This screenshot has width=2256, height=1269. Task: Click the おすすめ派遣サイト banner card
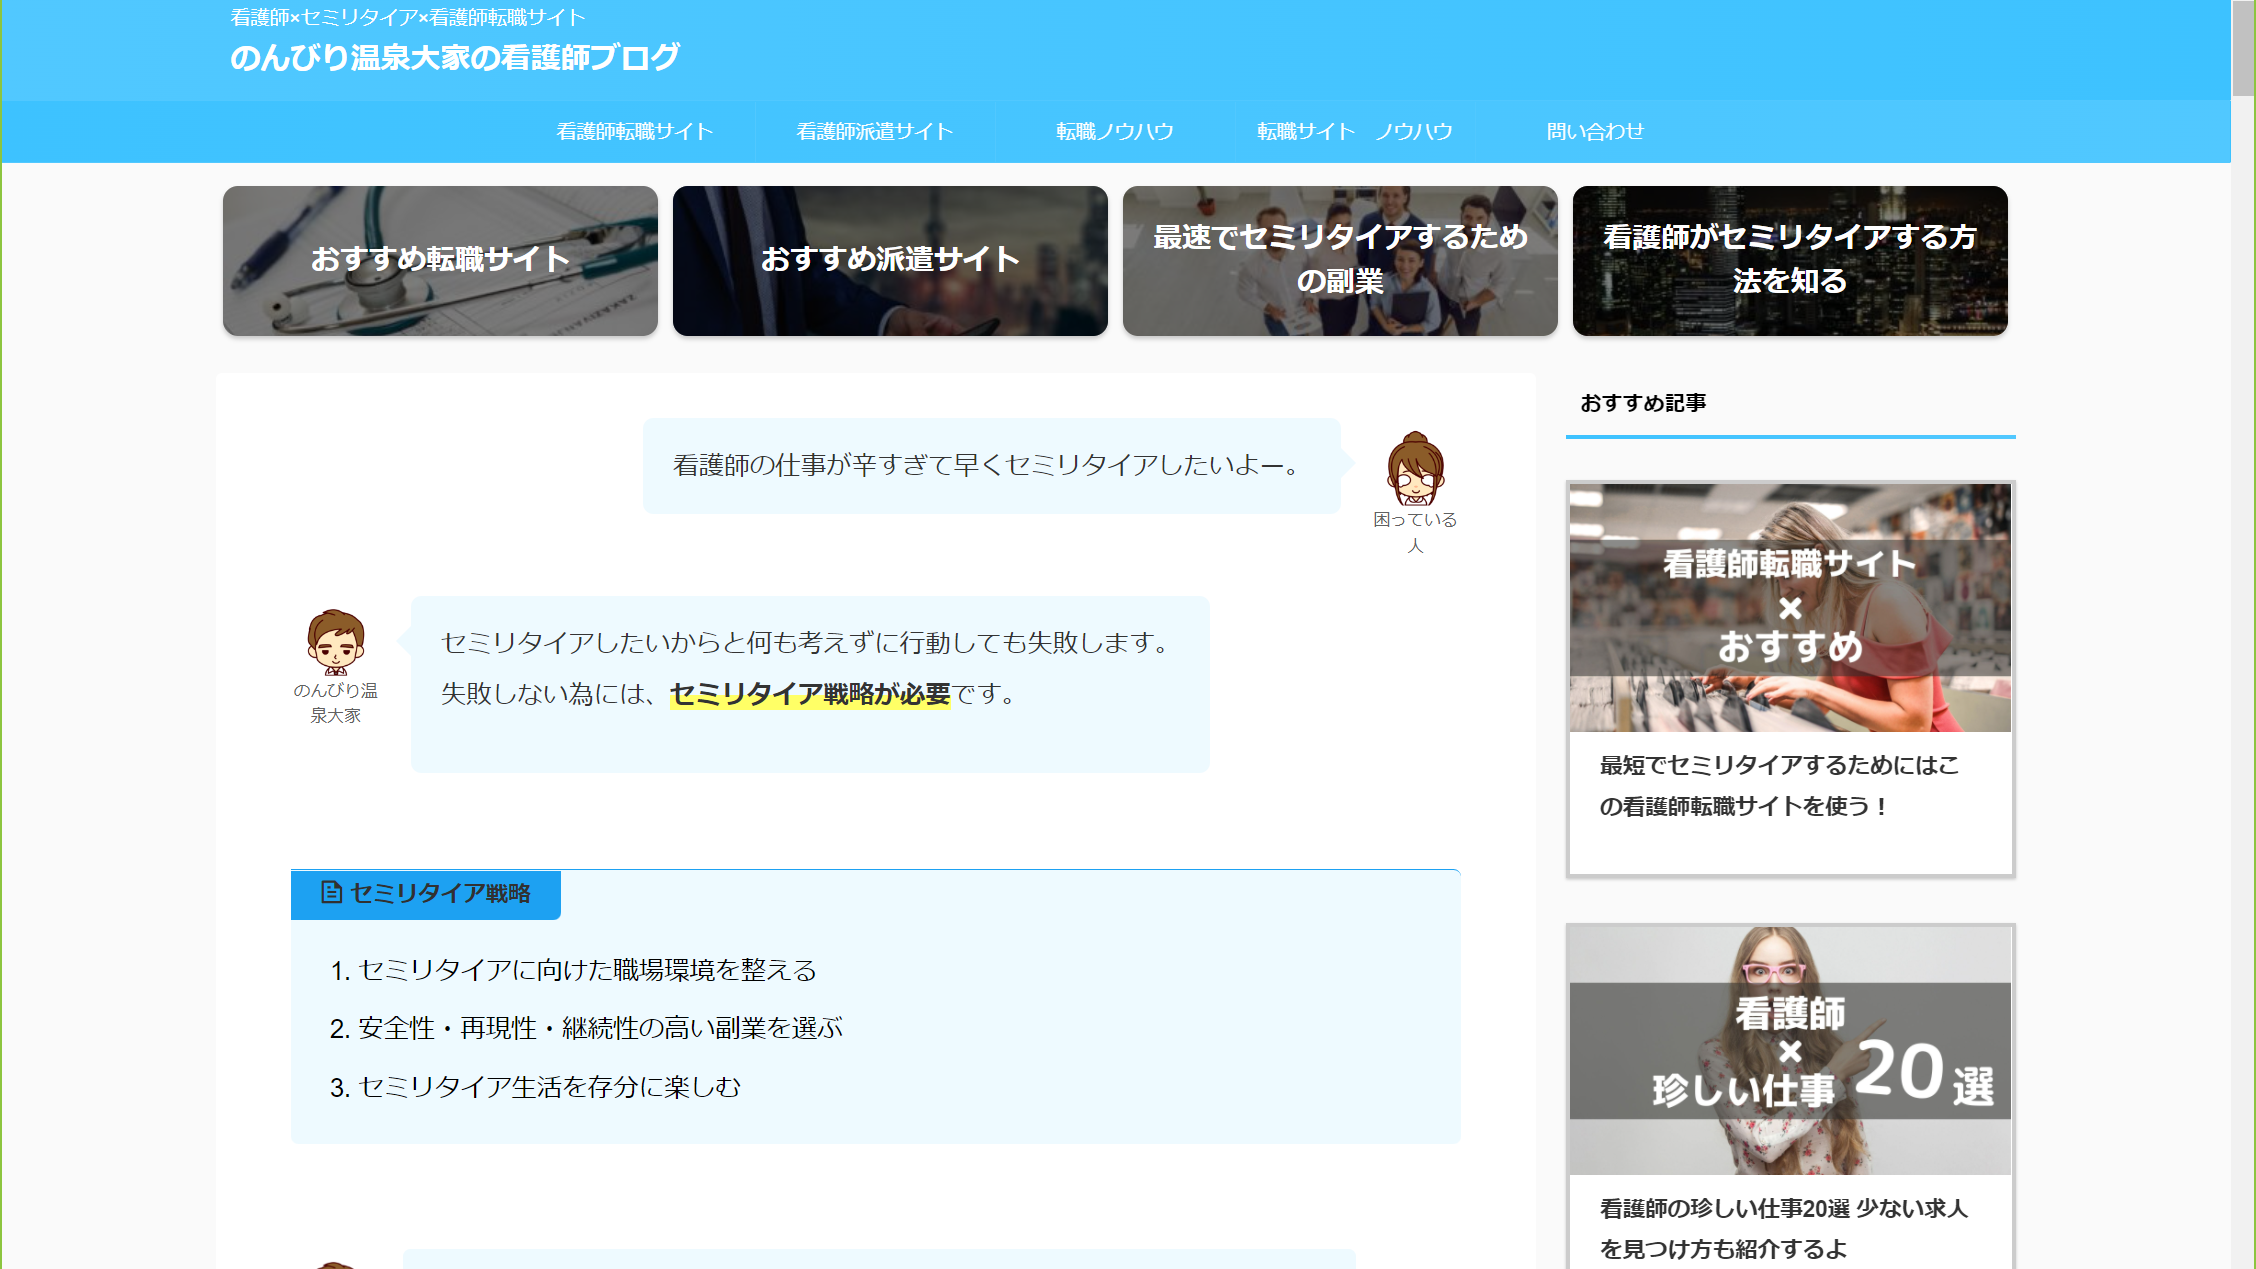point(890,261)
